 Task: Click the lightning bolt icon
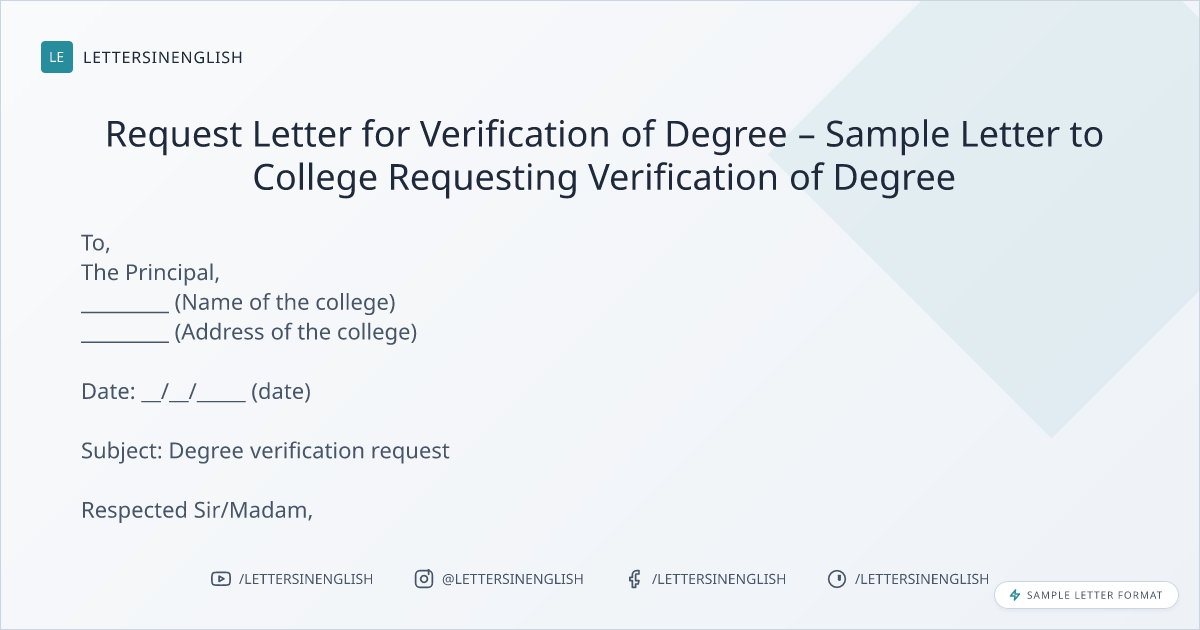(1015, 595)
